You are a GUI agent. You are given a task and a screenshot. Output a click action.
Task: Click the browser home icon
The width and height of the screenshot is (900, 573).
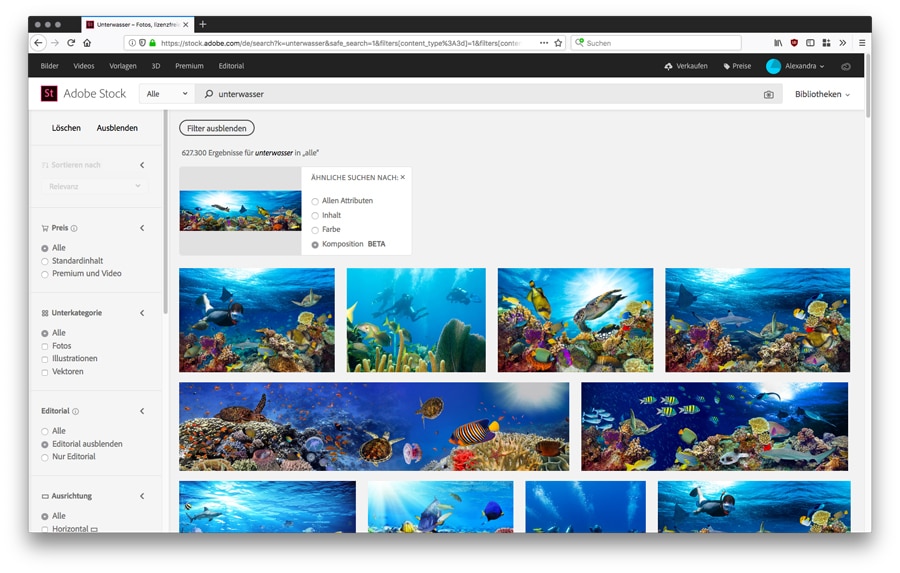click(87, 43)
